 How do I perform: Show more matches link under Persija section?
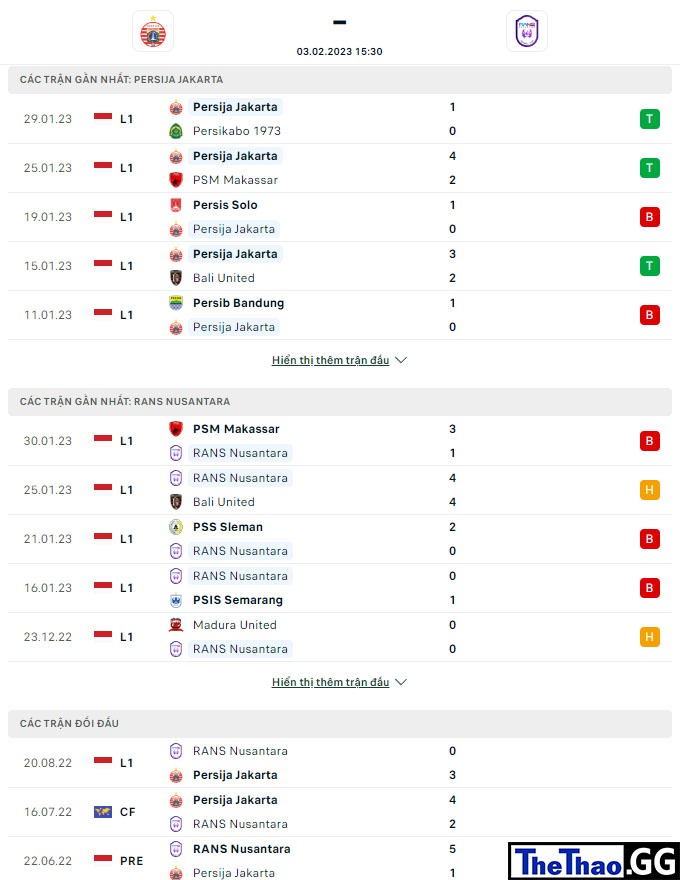click(x=330, y=360)
